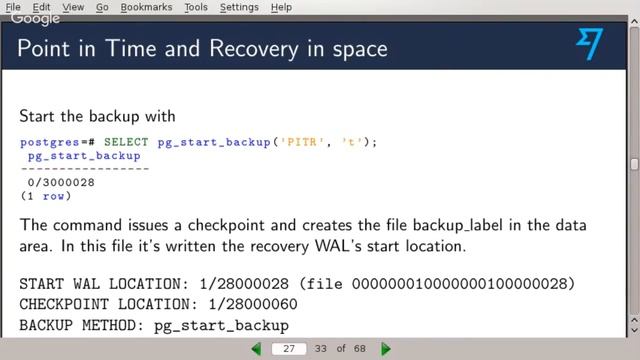Click the vertical scrollbar handle
Image resolution: width=640 pixels, height=360 pixels.
(634, 164)
